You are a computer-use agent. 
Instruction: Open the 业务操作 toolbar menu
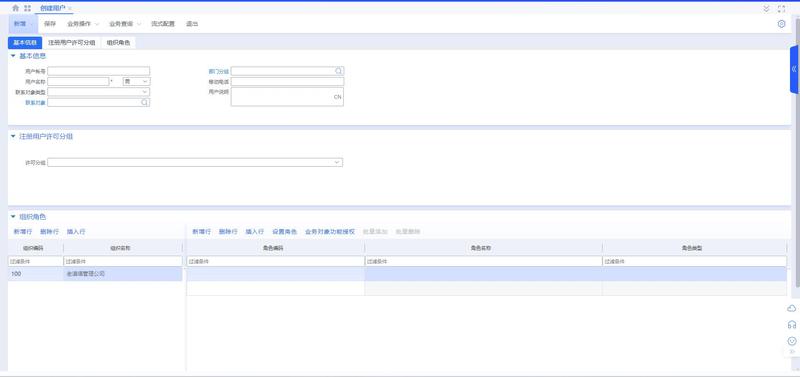click(83, 24)
